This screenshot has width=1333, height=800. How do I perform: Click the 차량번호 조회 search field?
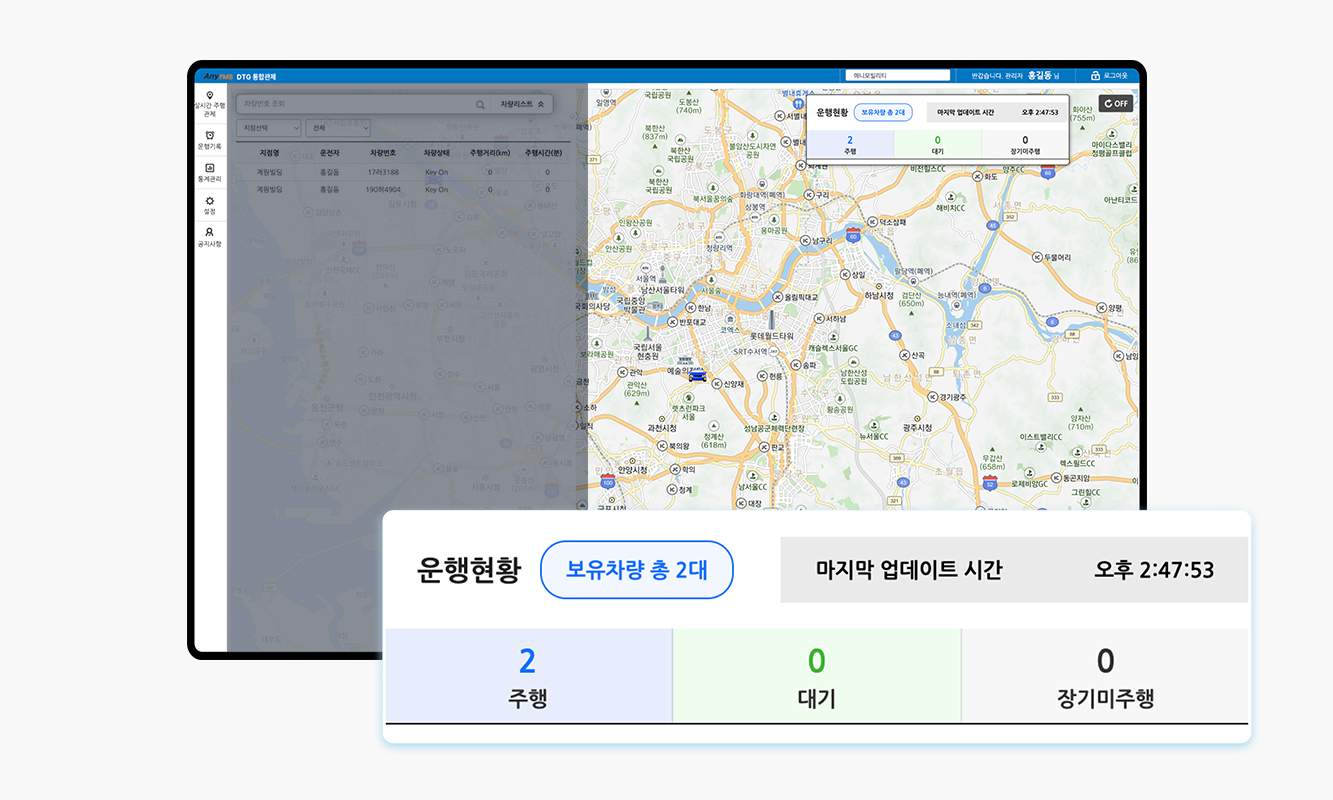355,104
